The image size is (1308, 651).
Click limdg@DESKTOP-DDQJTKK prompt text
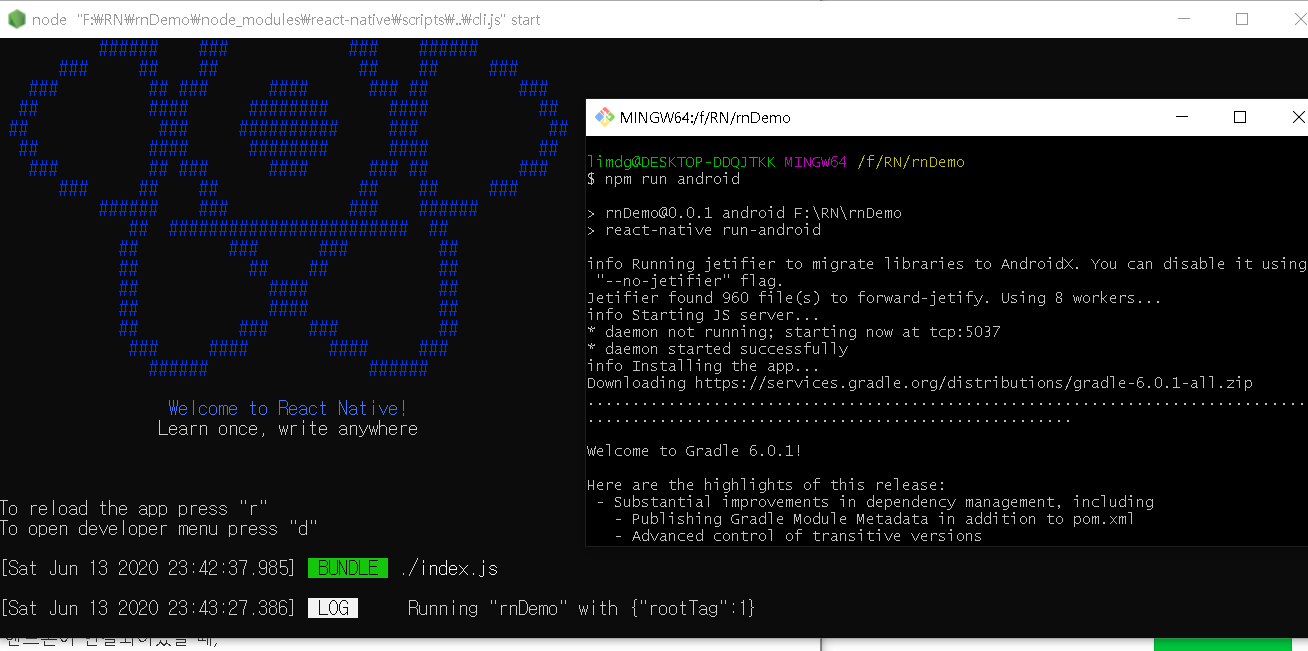[x=681, y=162]
